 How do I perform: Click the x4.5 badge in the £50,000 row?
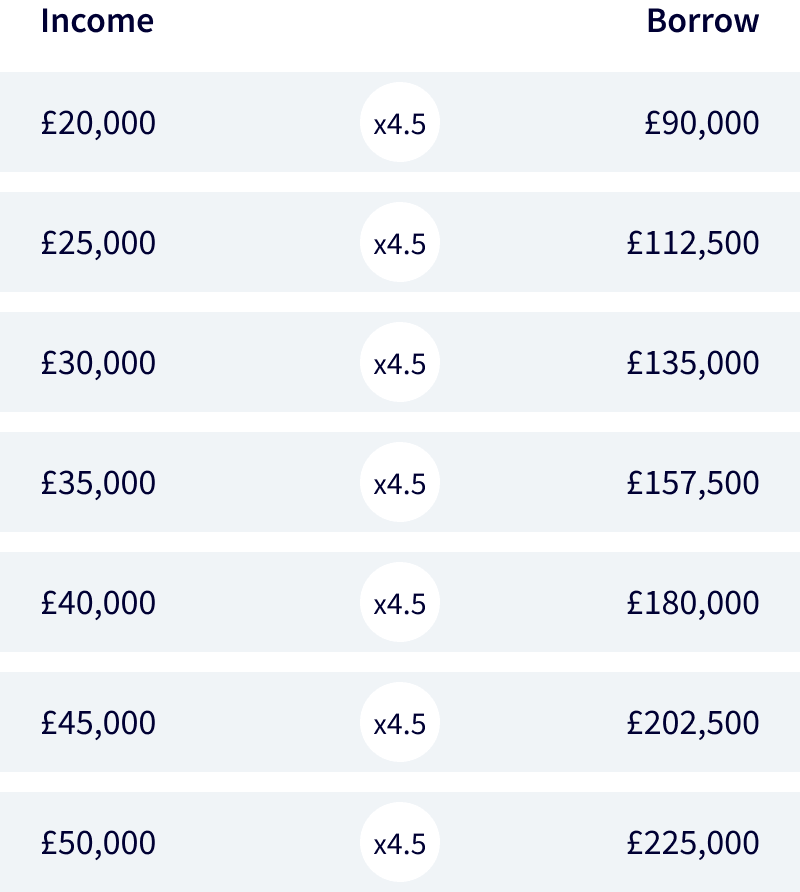[x=400, y=843]
